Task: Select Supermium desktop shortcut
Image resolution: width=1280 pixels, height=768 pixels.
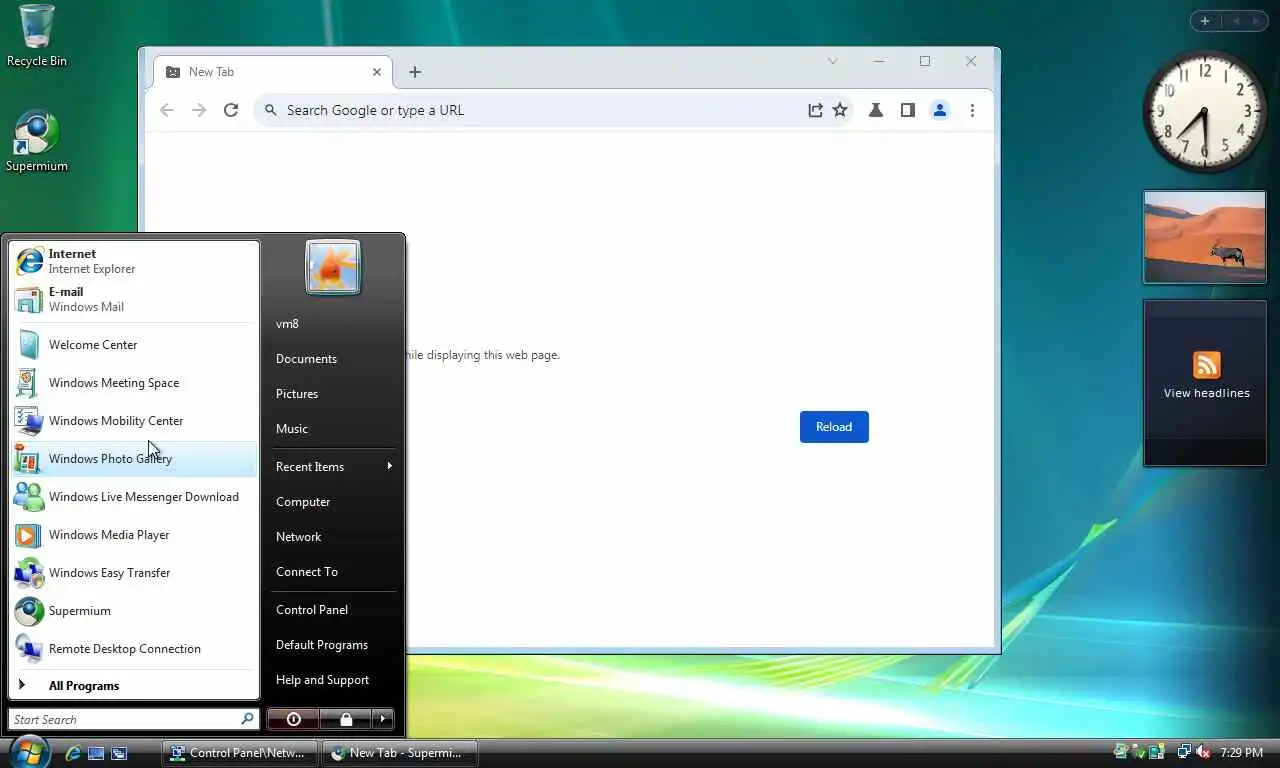Action: pyautogui.click(x=37, y=141)
